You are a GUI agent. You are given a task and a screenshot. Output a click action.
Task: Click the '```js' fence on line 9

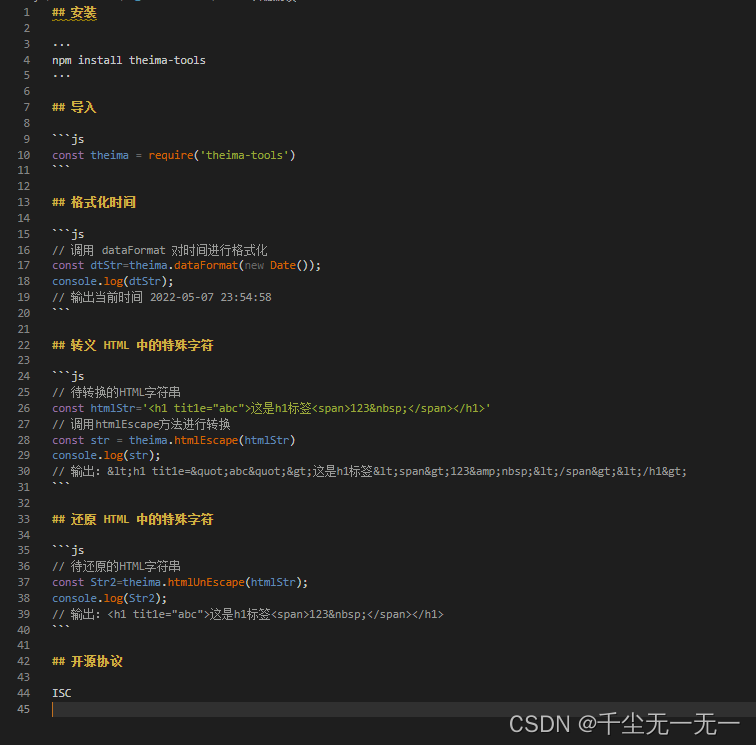68,139
